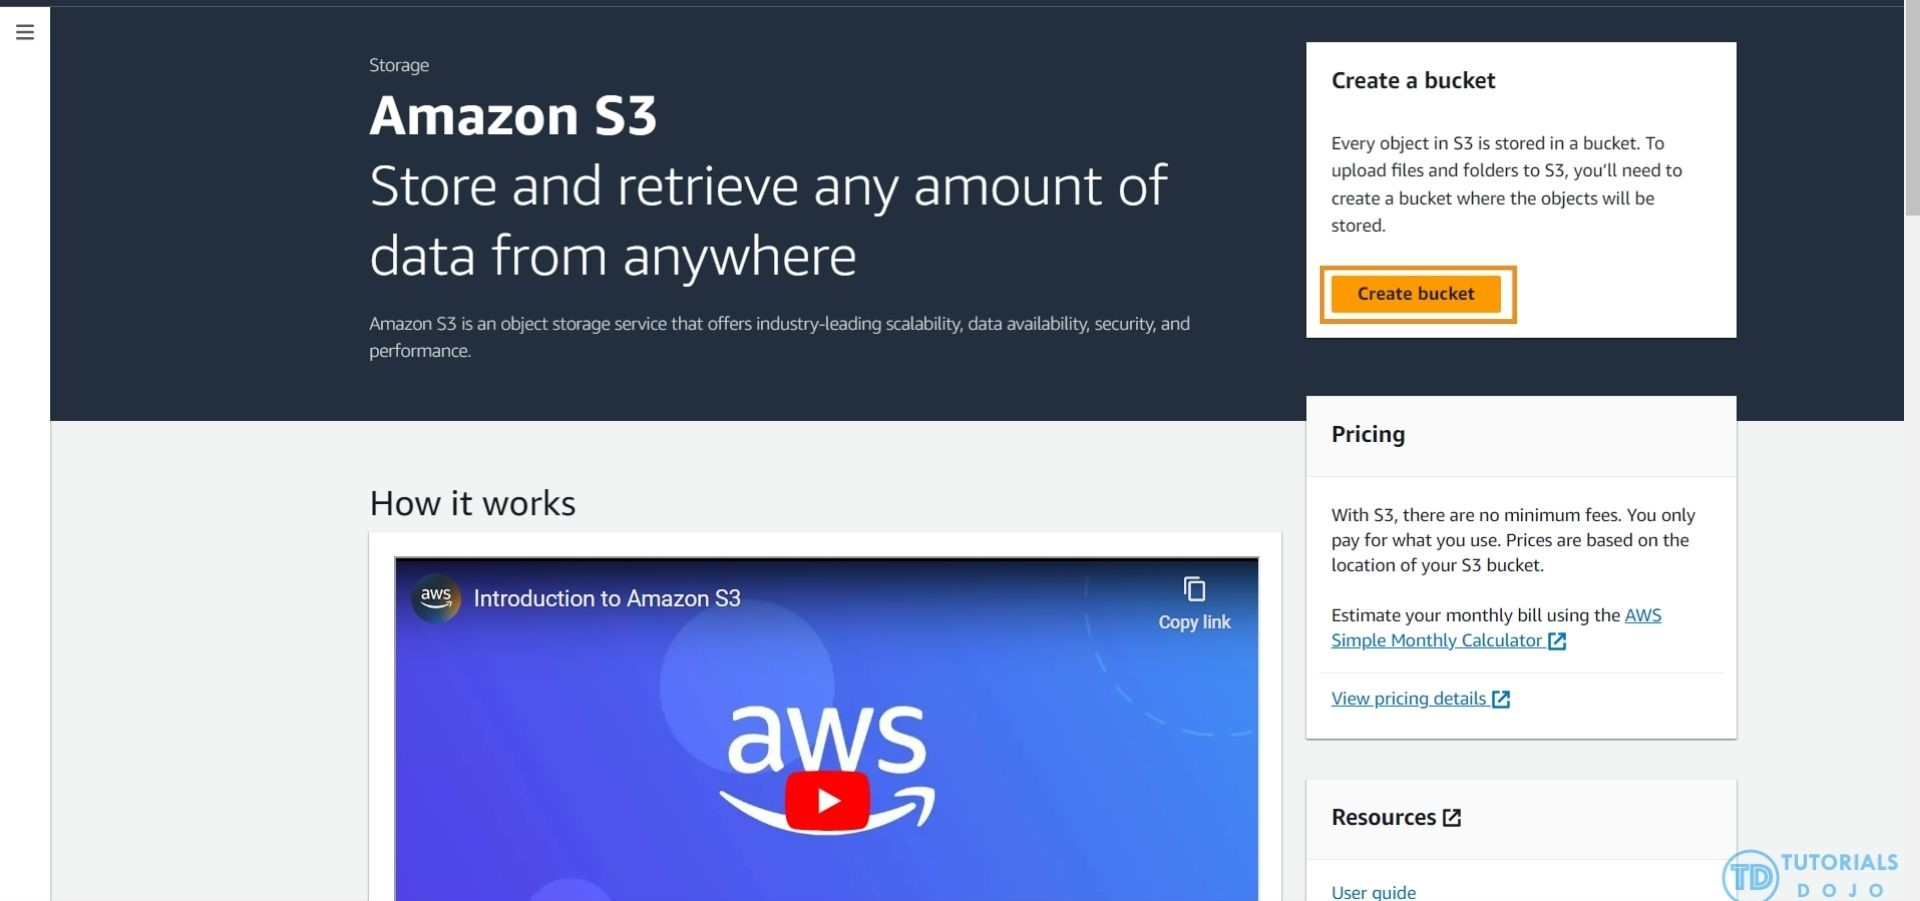Play the Introduction to Amazon S3 video
The image size is (1920, 901).
[x=827, y=801]
